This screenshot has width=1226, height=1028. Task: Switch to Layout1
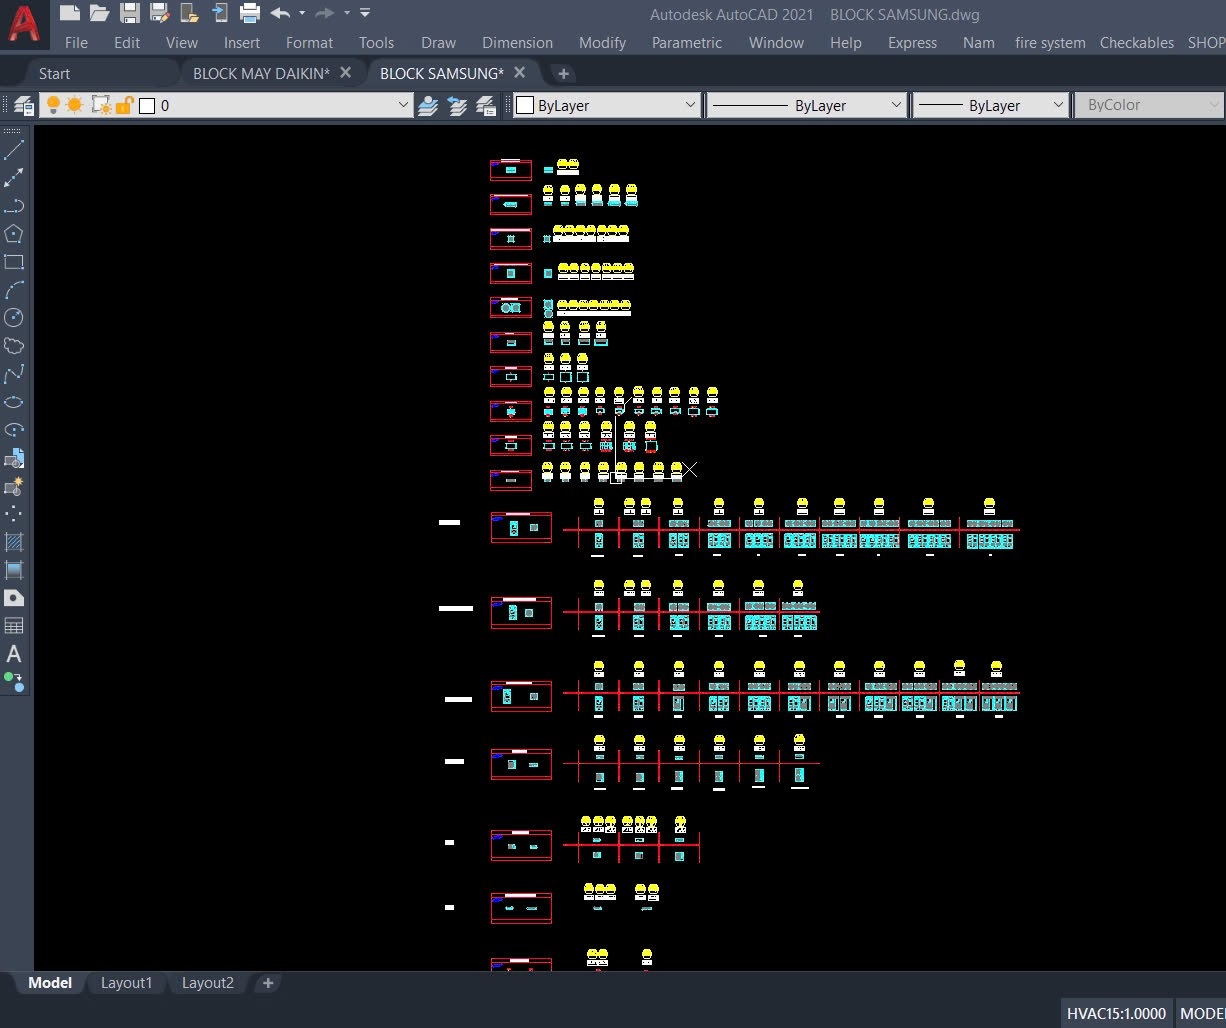click(126, 983)
